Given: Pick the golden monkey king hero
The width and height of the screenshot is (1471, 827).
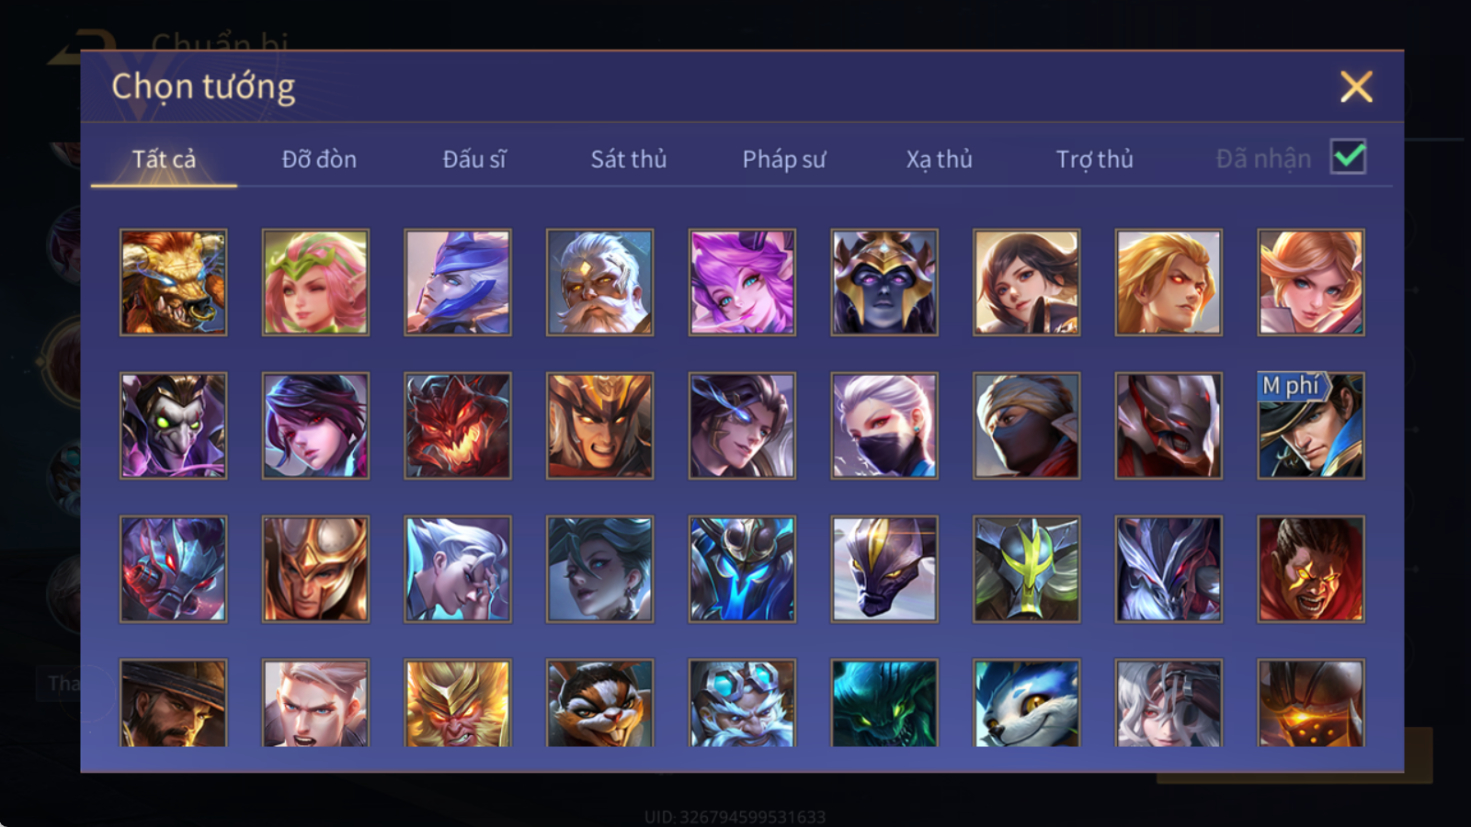Looking at the screenshot, I should tap(457, 702).
